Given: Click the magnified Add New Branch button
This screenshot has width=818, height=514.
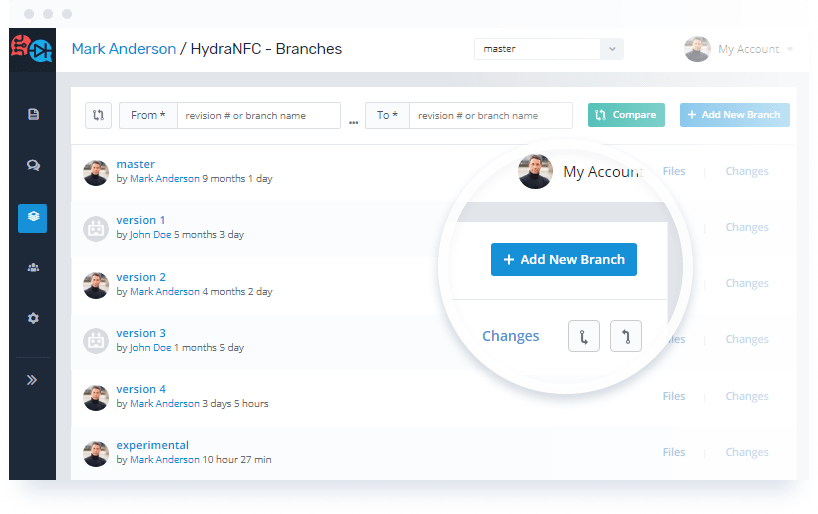Looking at the screenshot, I should coord(563,259).
